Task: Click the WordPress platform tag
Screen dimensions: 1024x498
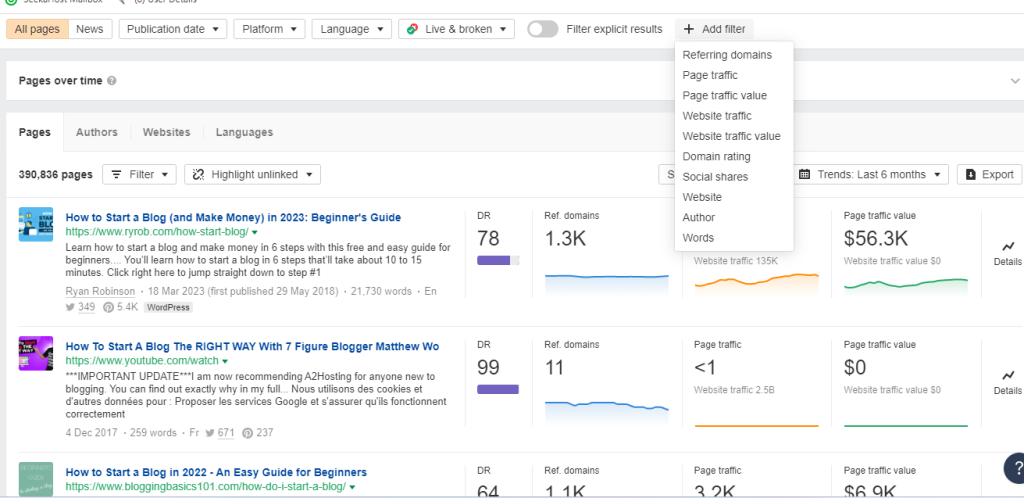Action: [168, 307]
